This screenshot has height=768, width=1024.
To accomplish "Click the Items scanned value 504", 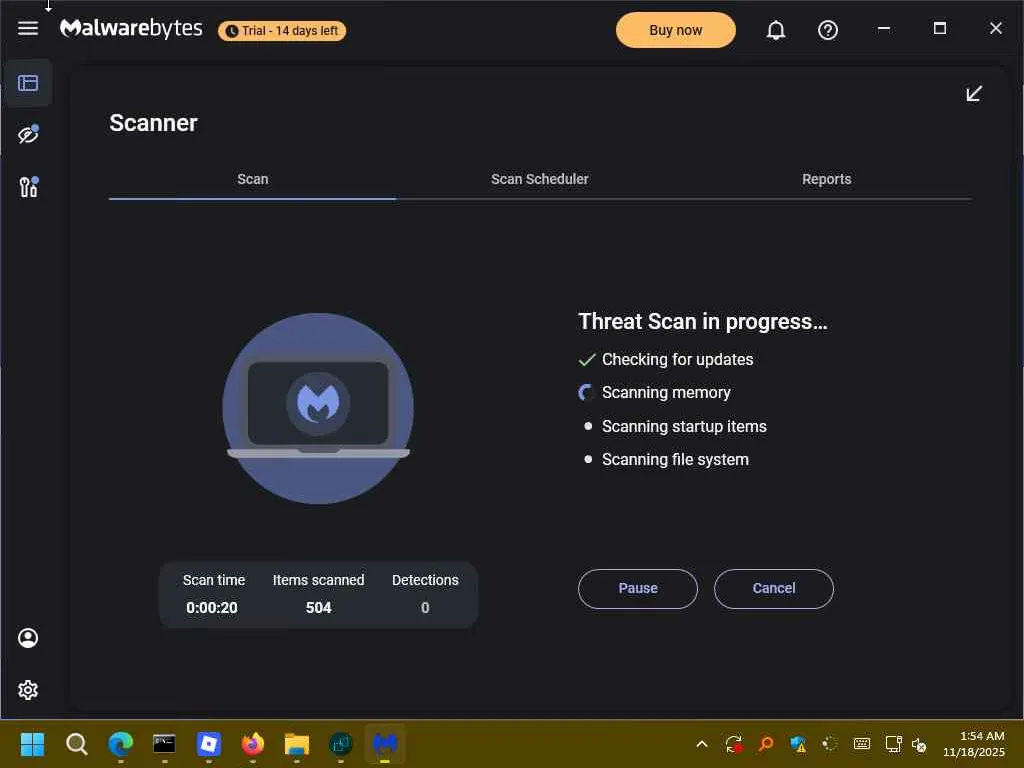I will (x=319, y=608).
